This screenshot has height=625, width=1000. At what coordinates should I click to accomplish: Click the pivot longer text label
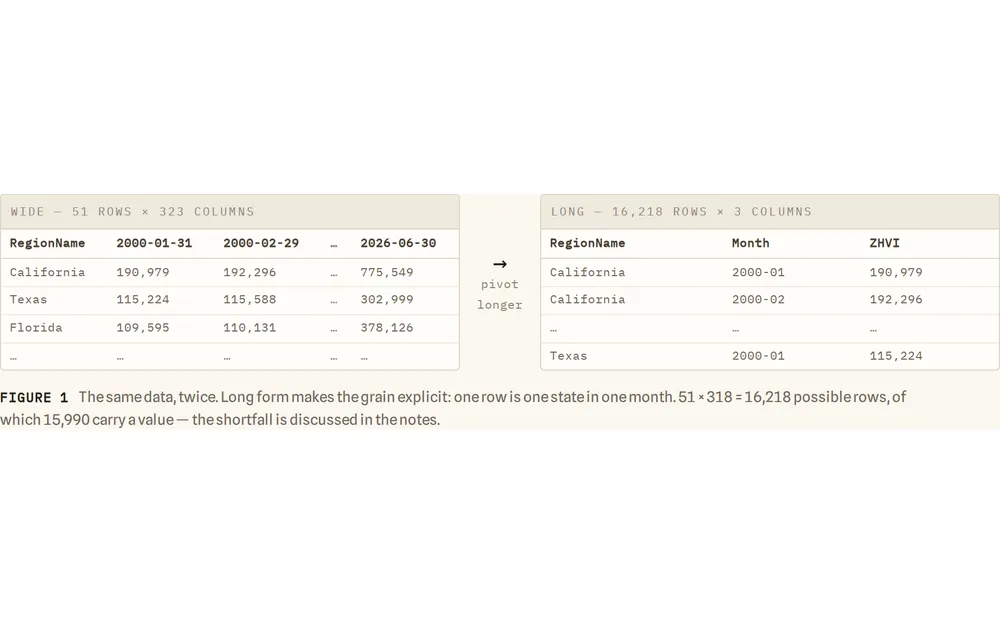pos(499,295)
